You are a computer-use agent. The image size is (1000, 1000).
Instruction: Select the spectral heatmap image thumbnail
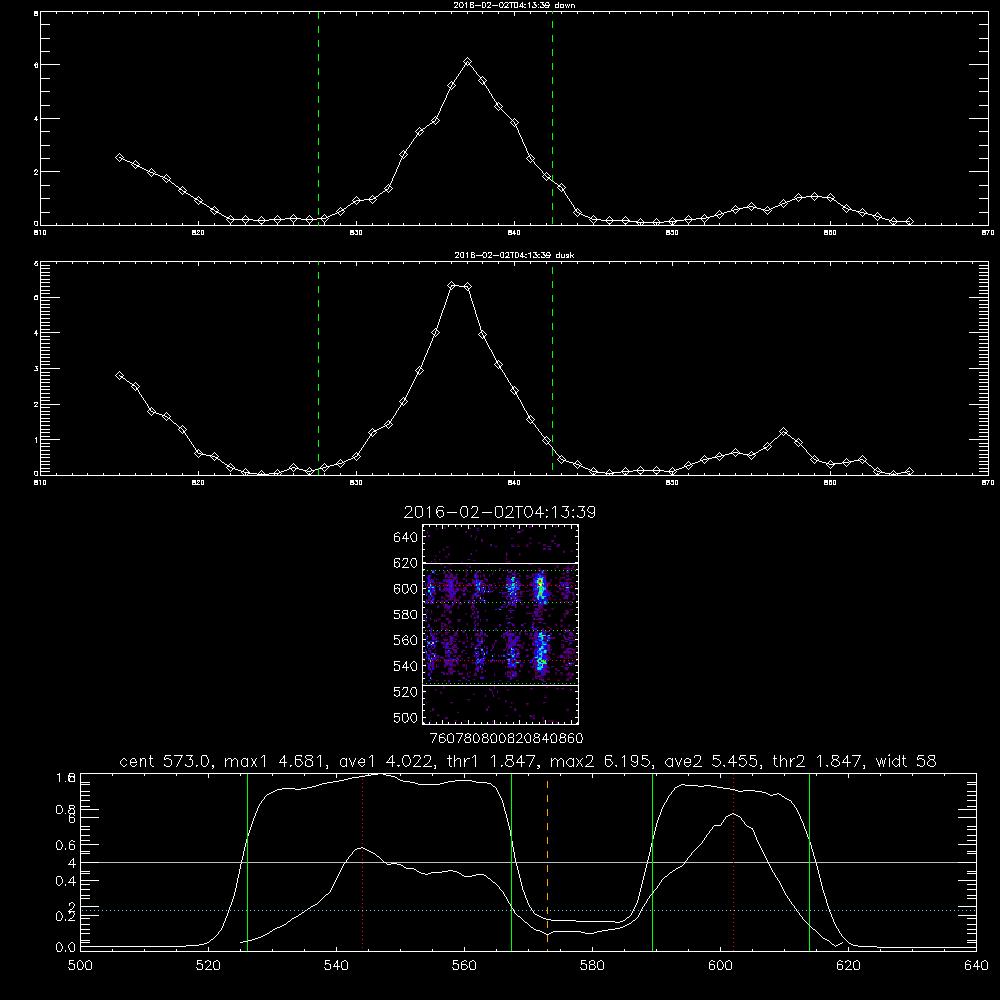point(500,624)
